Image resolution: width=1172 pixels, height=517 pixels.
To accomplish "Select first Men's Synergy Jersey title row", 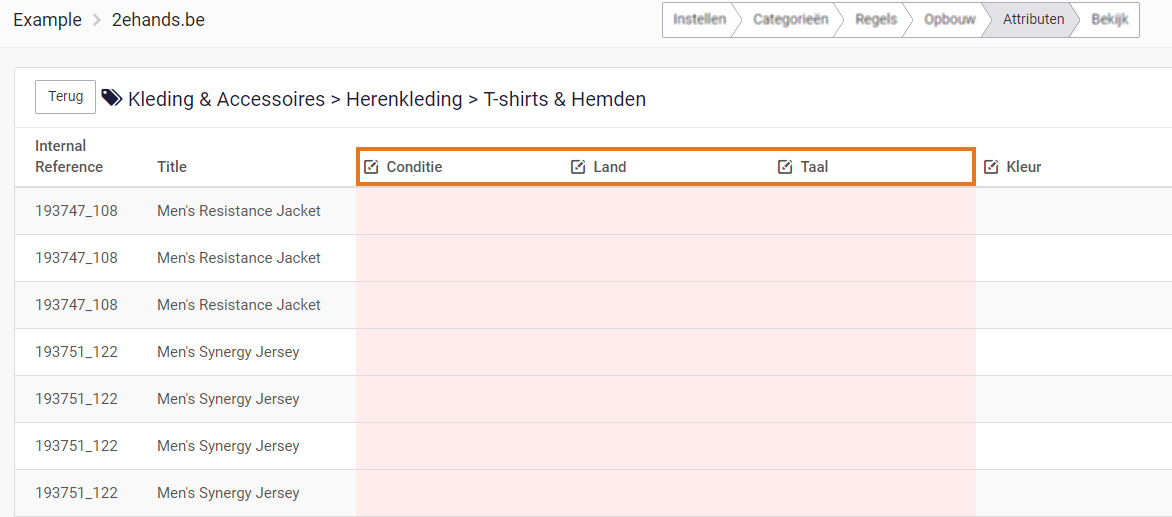I will [228, 352].
